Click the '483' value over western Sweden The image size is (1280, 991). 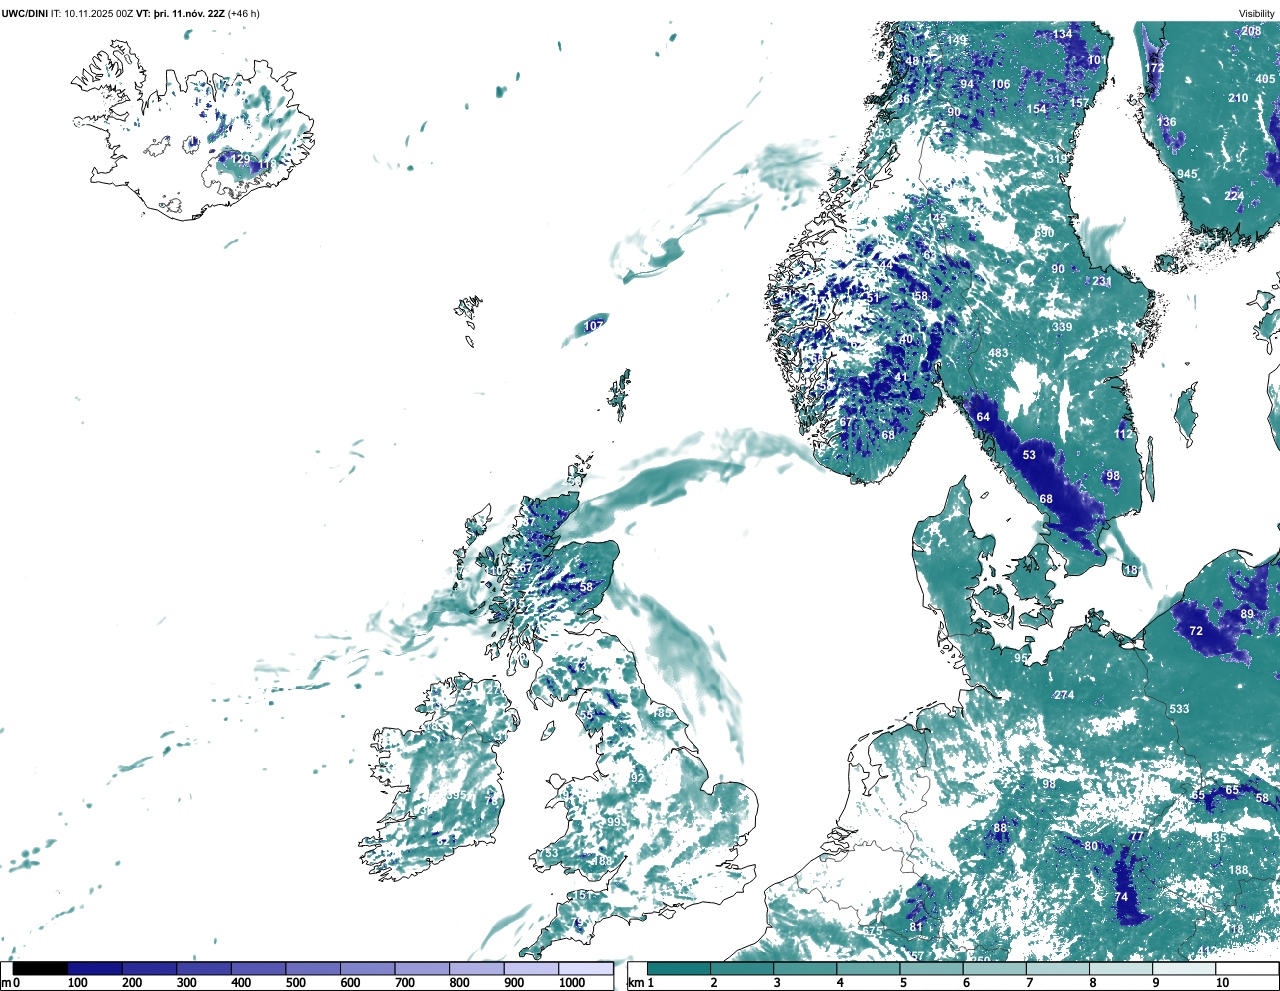[998, 353]
